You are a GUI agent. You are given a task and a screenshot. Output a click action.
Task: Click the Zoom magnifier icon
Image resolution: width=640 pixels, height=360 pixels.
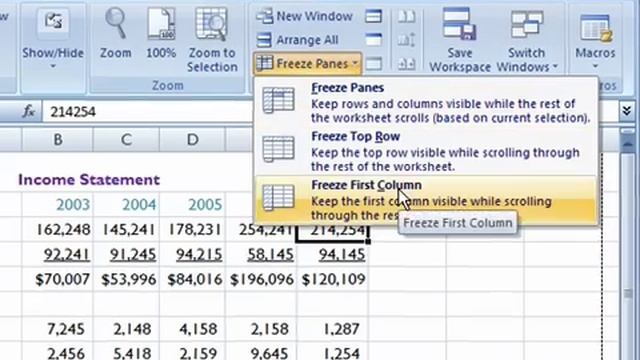tap(116, 24)
